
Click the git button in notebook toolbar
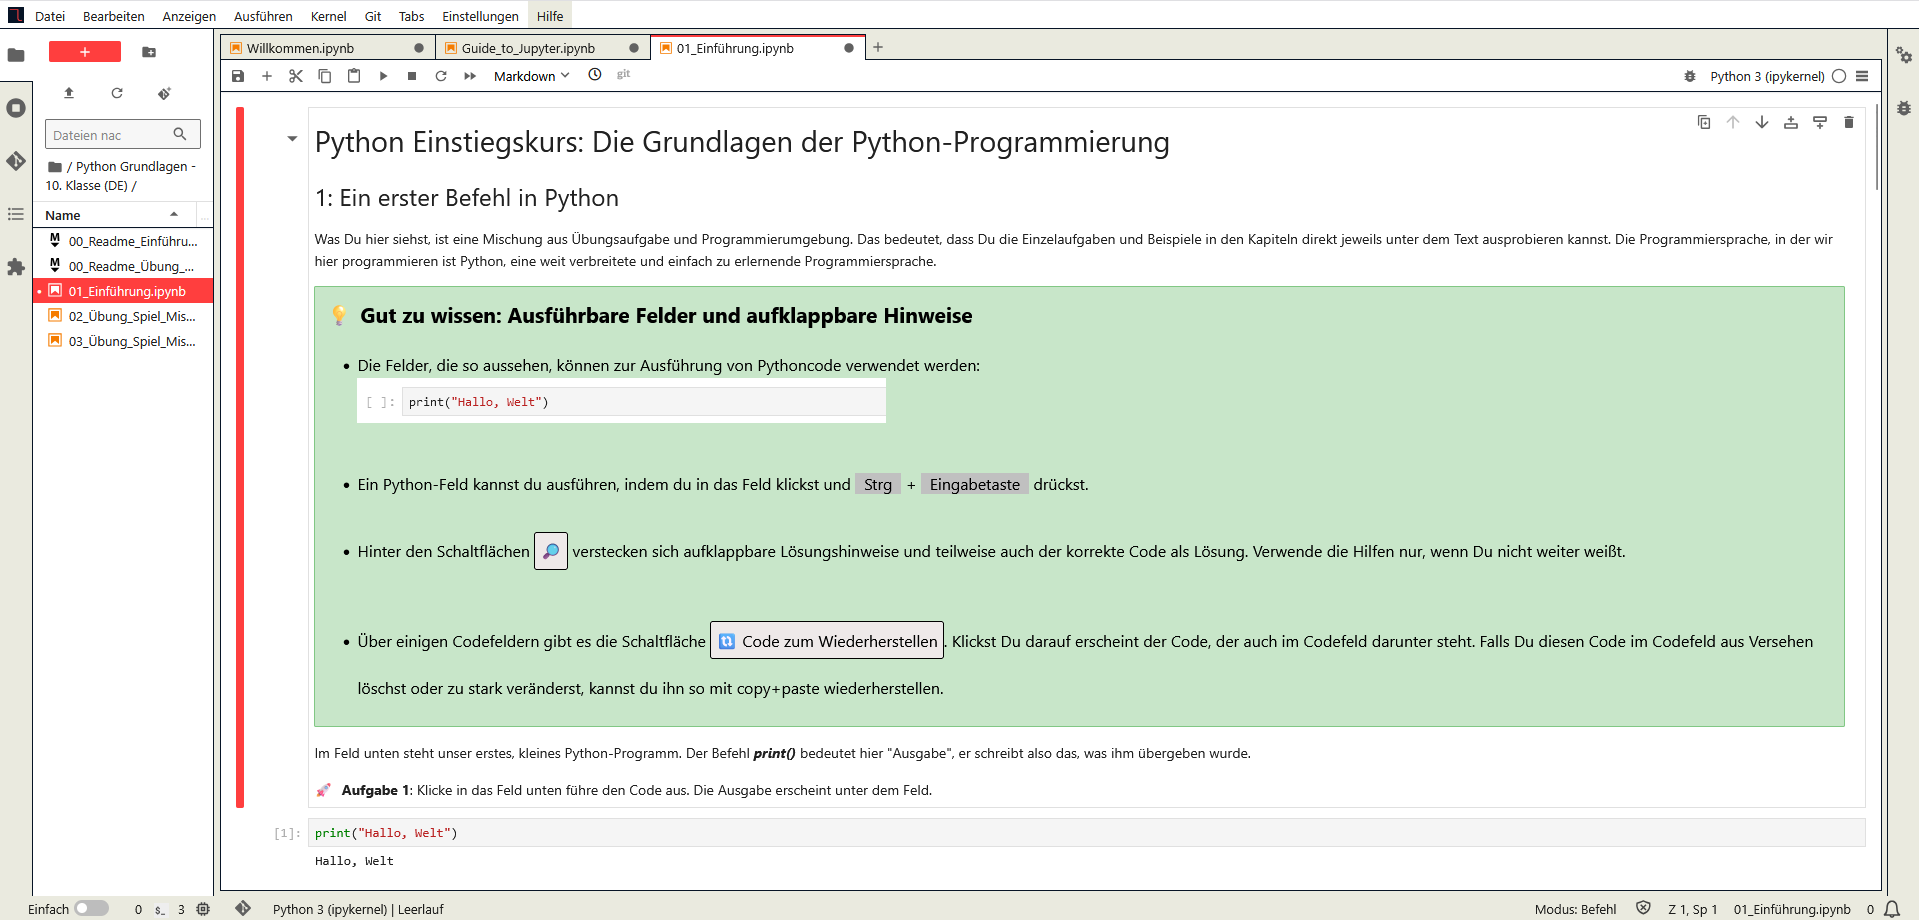(623, 75)
